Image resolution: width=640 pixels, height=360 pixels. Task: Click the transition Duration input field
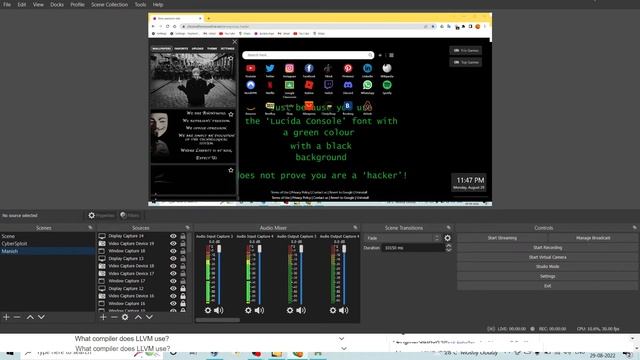click(x=413, y=248)
